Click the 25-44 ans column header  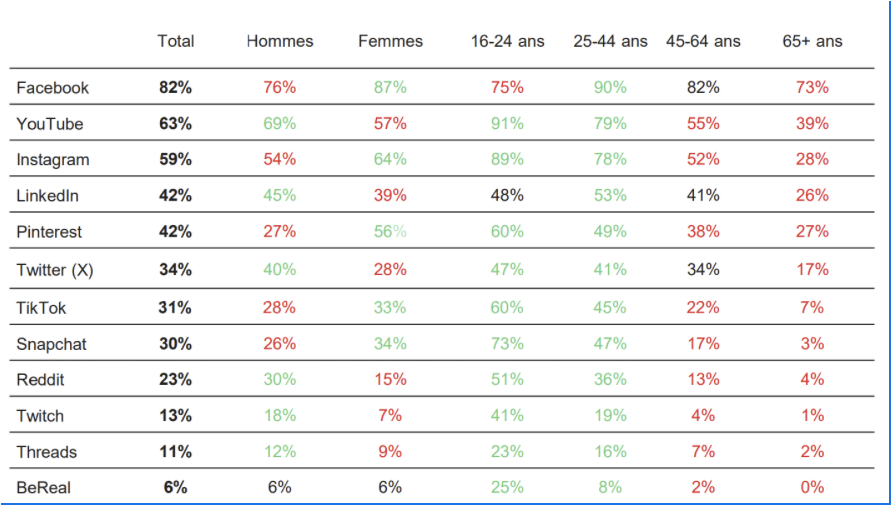pos(610,41)
